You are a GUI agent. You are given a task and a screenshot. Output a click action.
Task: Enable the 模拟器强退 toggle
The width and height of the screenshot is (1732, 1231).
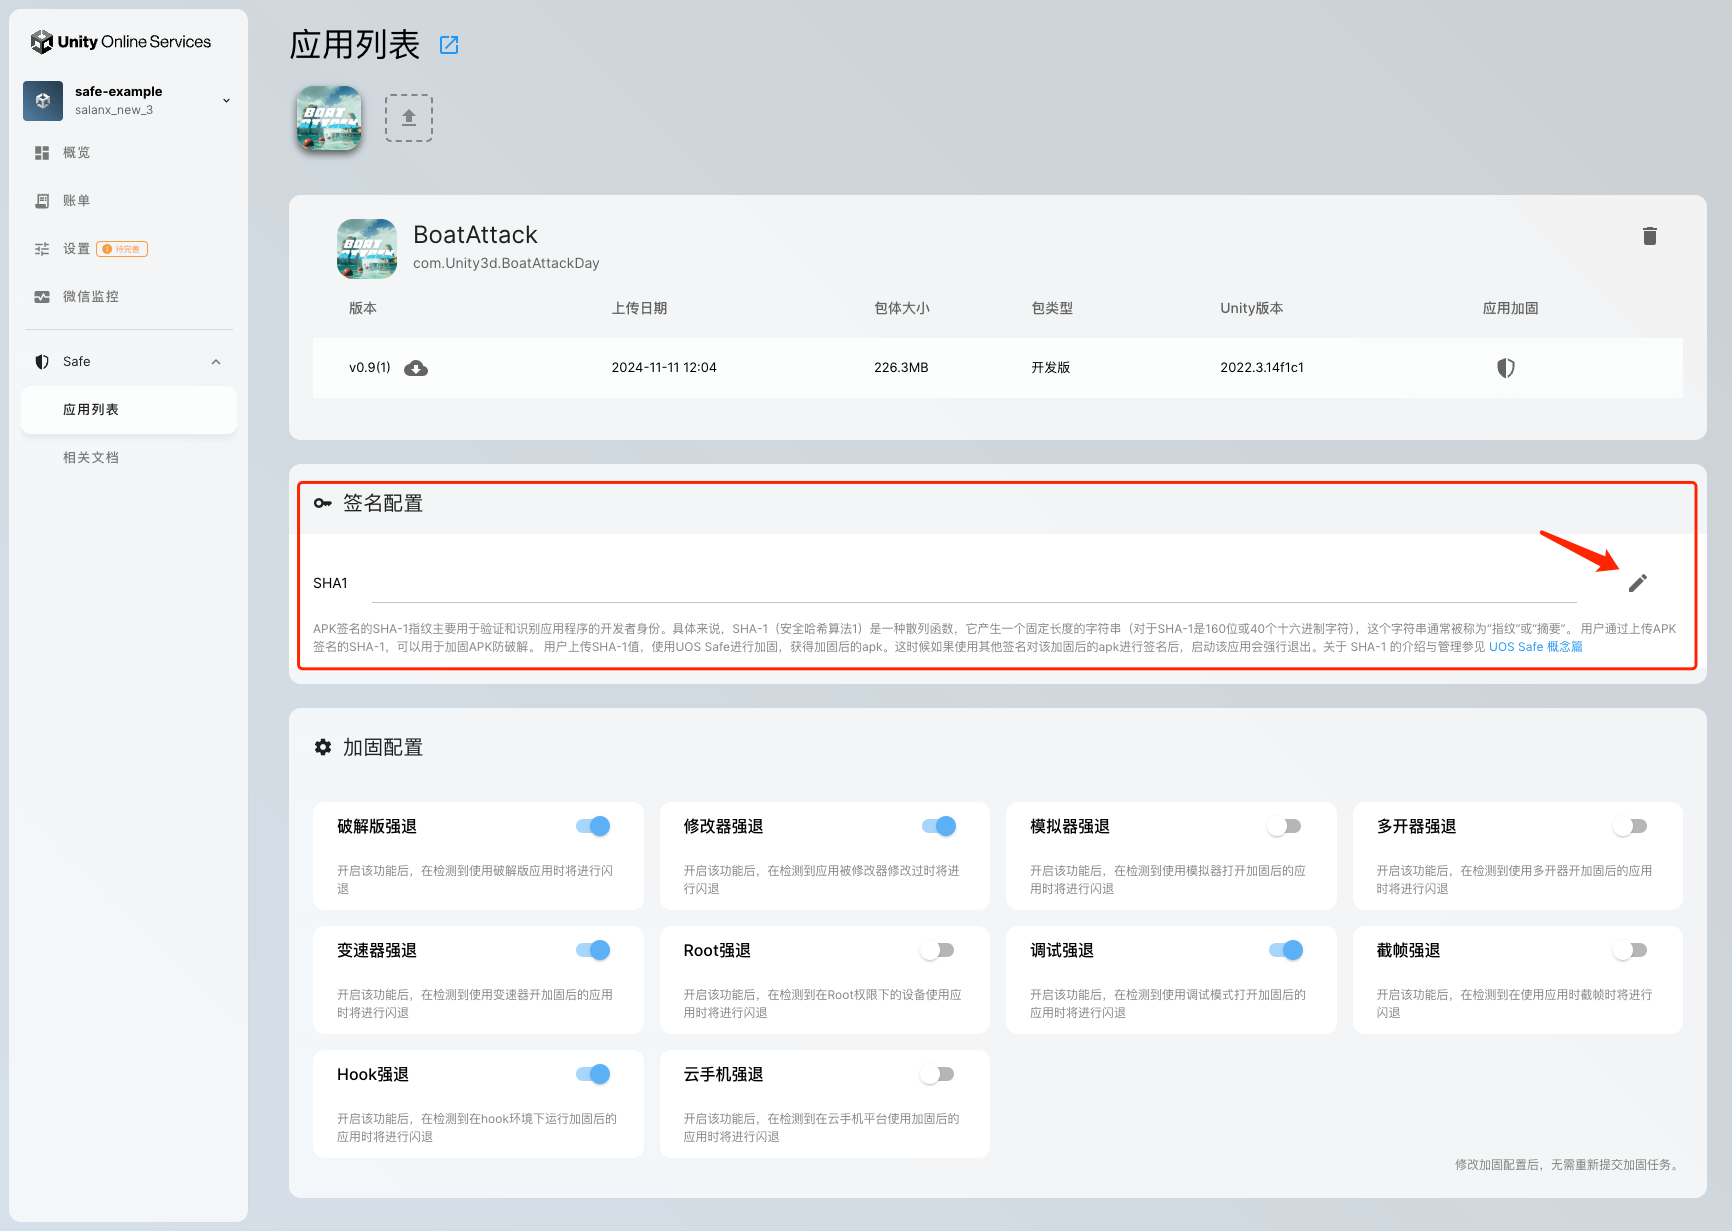pyautogui.click(x=1284, y=826)
